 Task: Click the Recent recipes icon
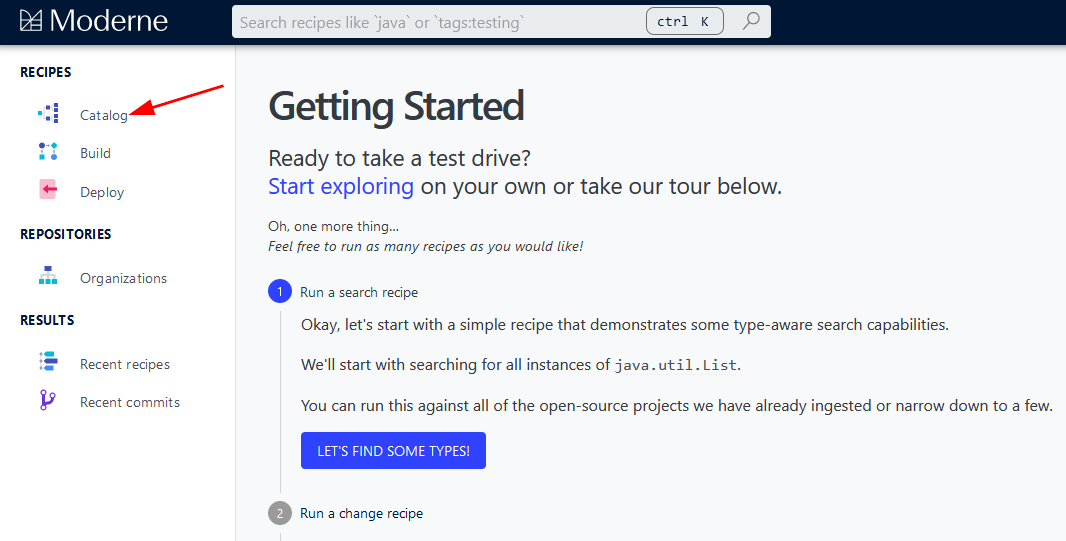48,362
